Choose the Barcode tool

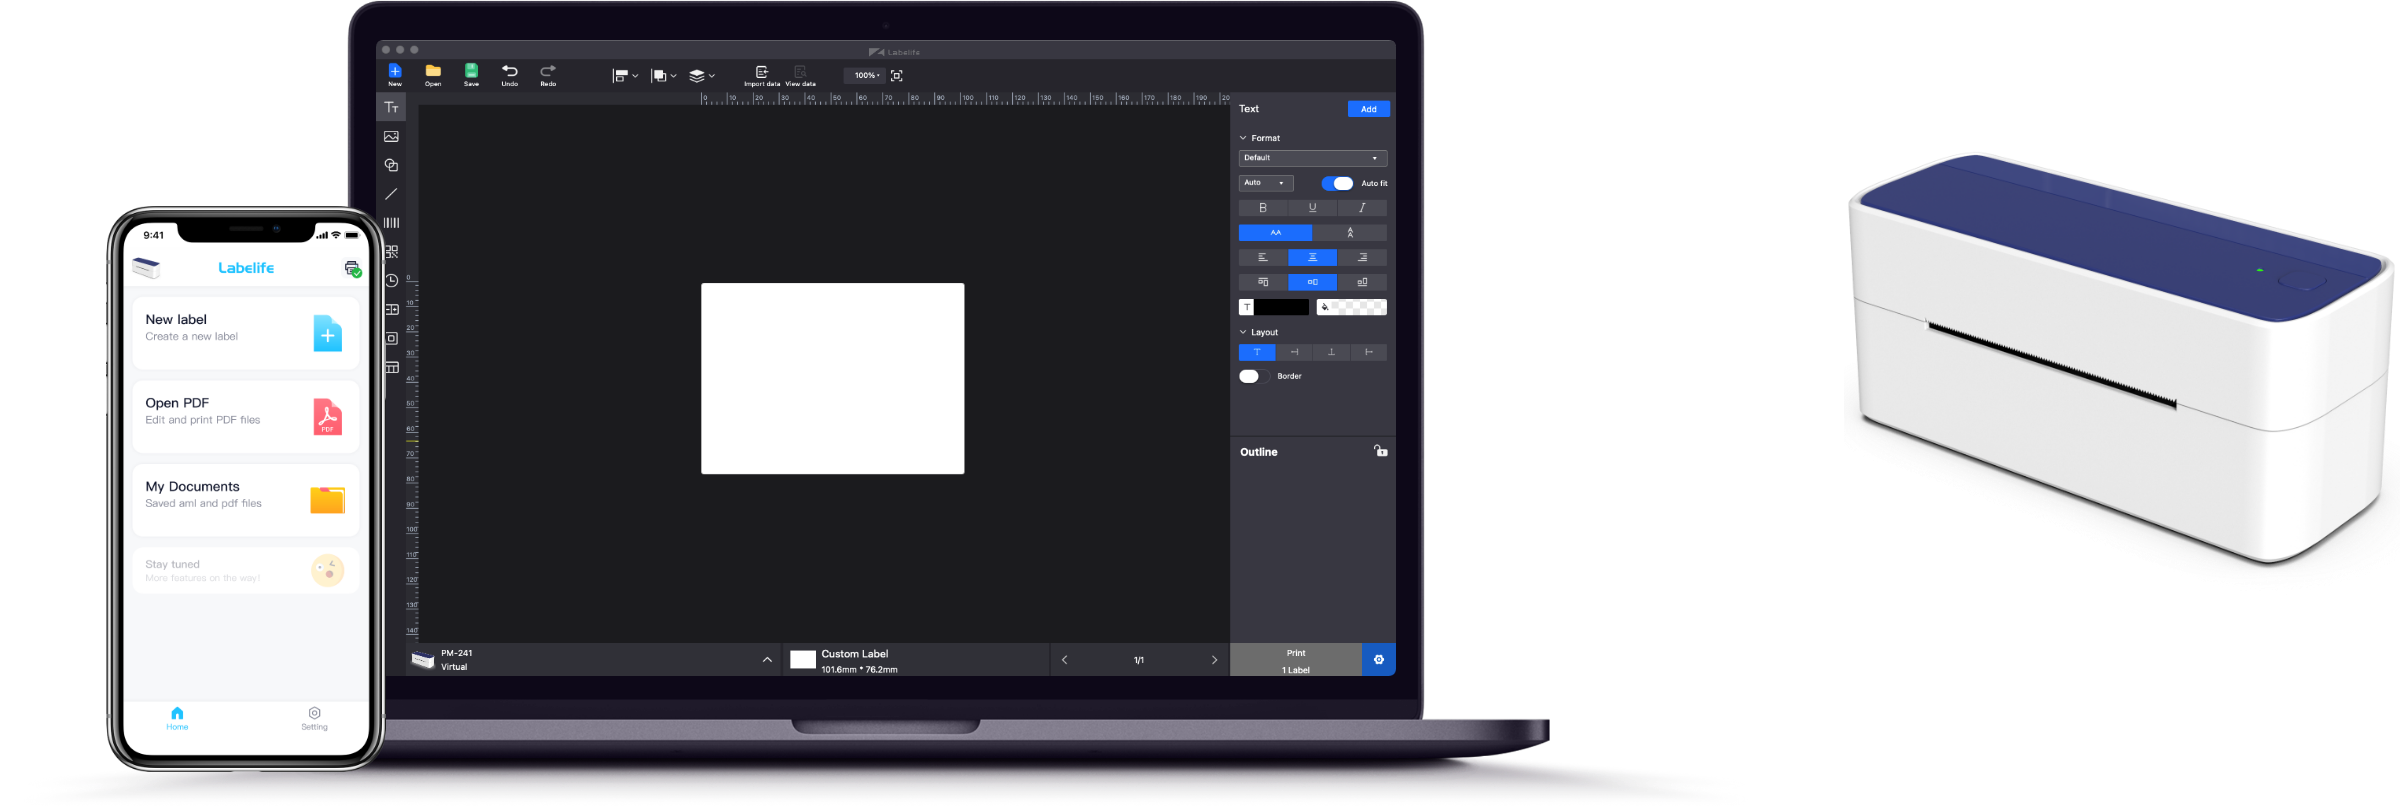click(x=391, y=223)
